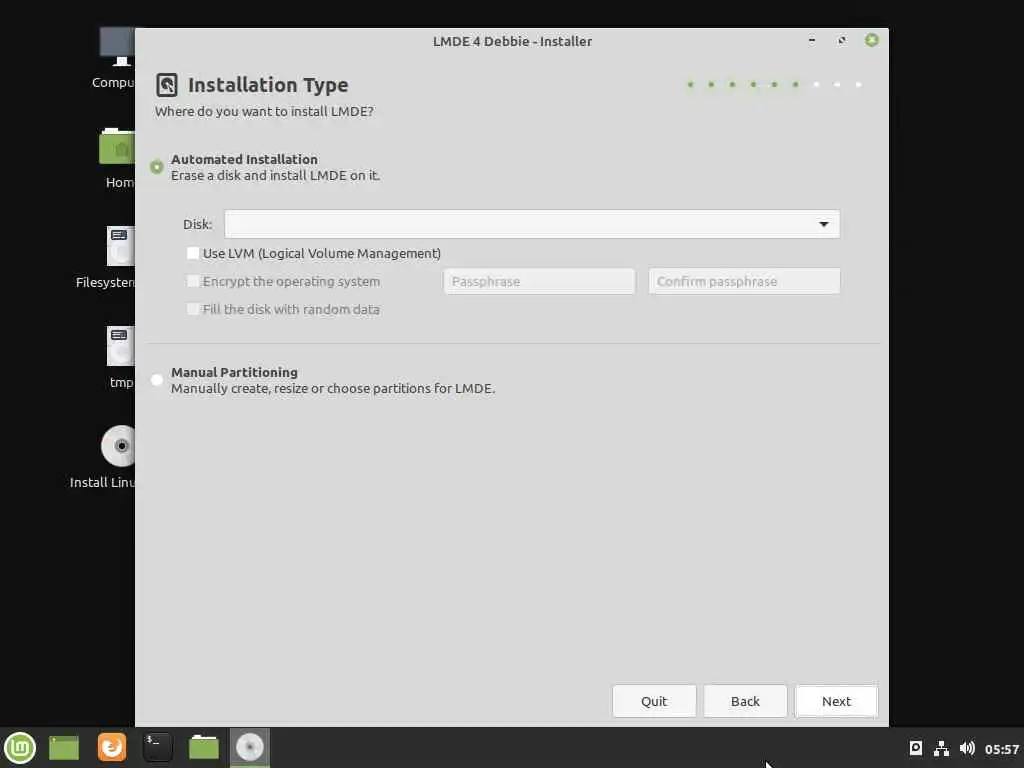The height and width of the screenshot is (768, 1024).
Task: Click the removable drives tray icon
Action: (916, 748)
